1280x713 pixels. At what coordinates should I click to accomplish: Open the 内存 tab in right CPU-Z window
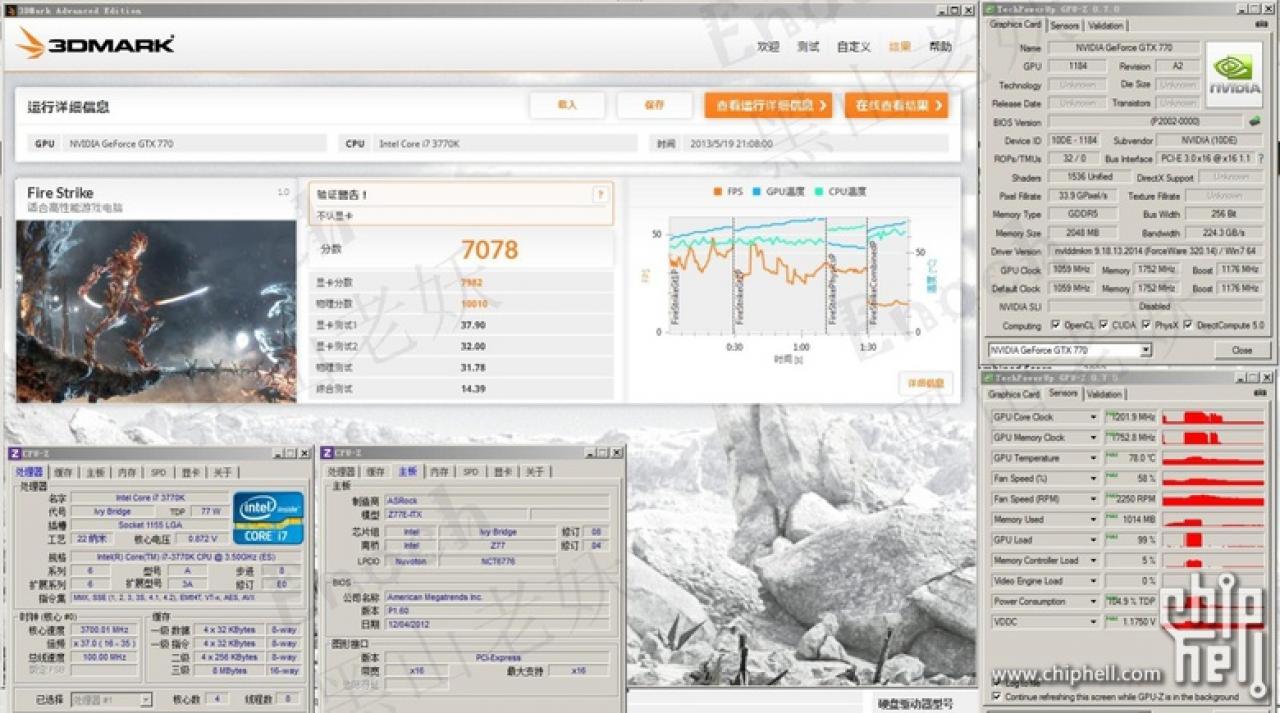click(439, 472)
